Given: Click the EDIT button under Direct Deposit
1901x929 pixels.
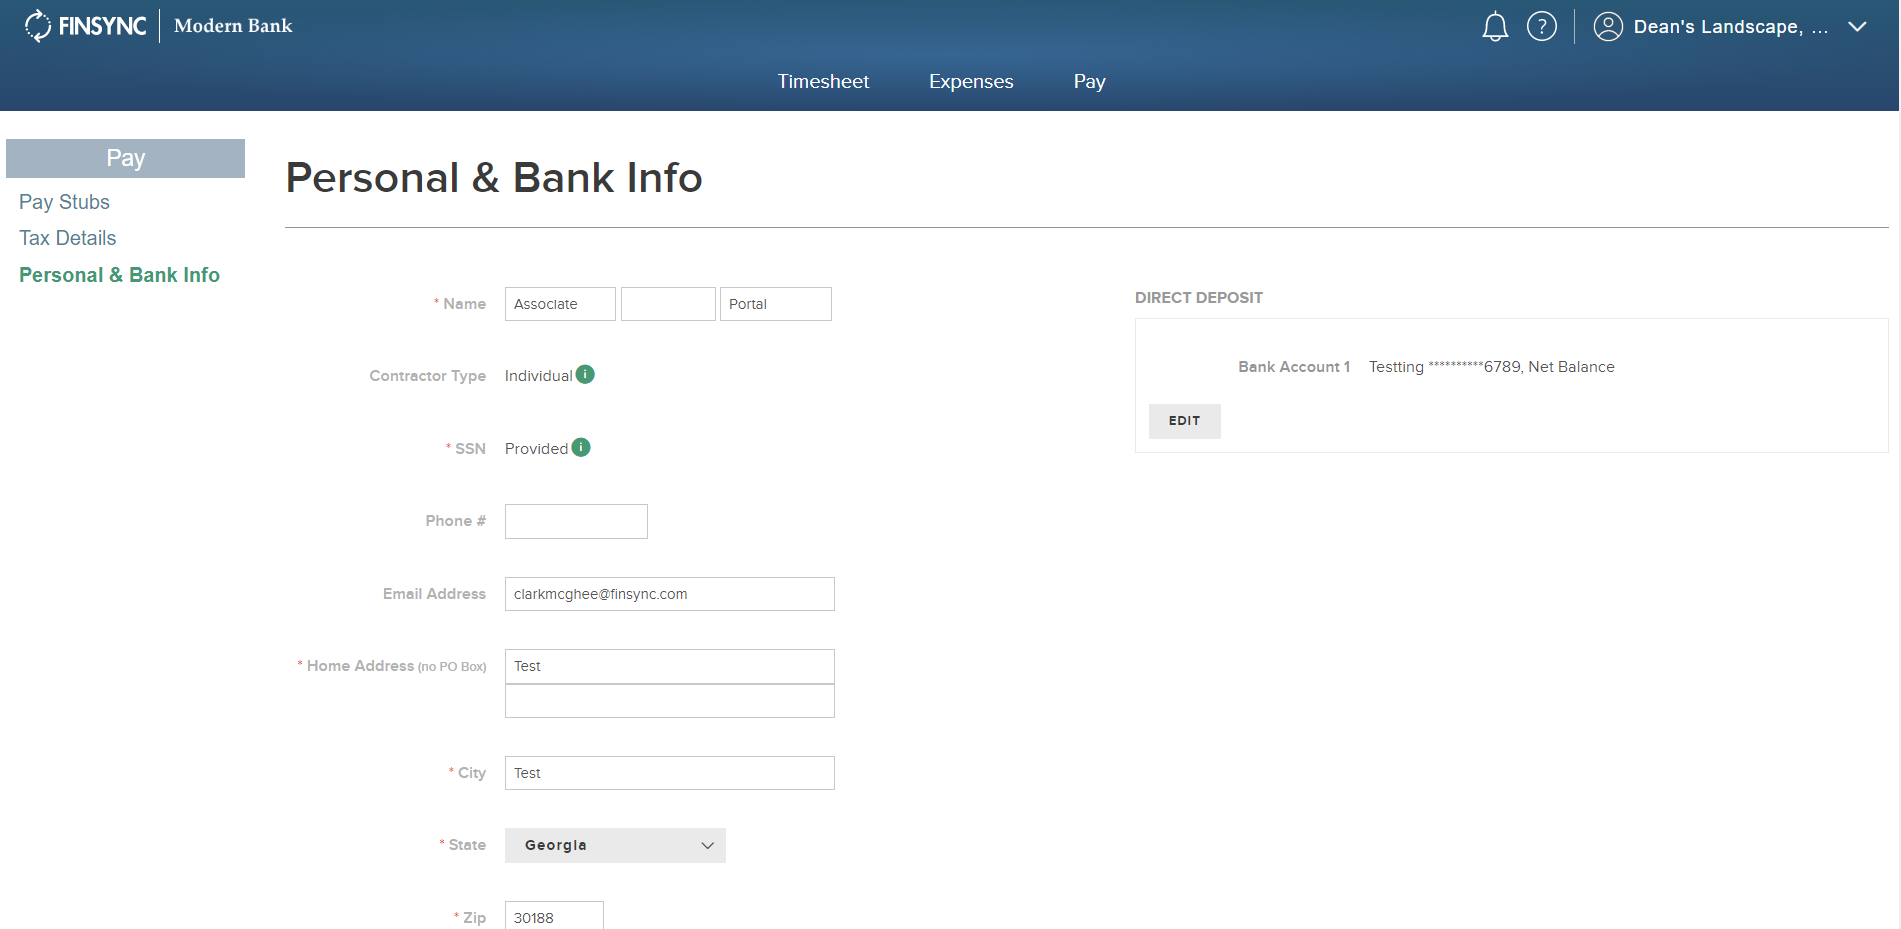Looking at the screenshot, I should [x=1184, y=421].
